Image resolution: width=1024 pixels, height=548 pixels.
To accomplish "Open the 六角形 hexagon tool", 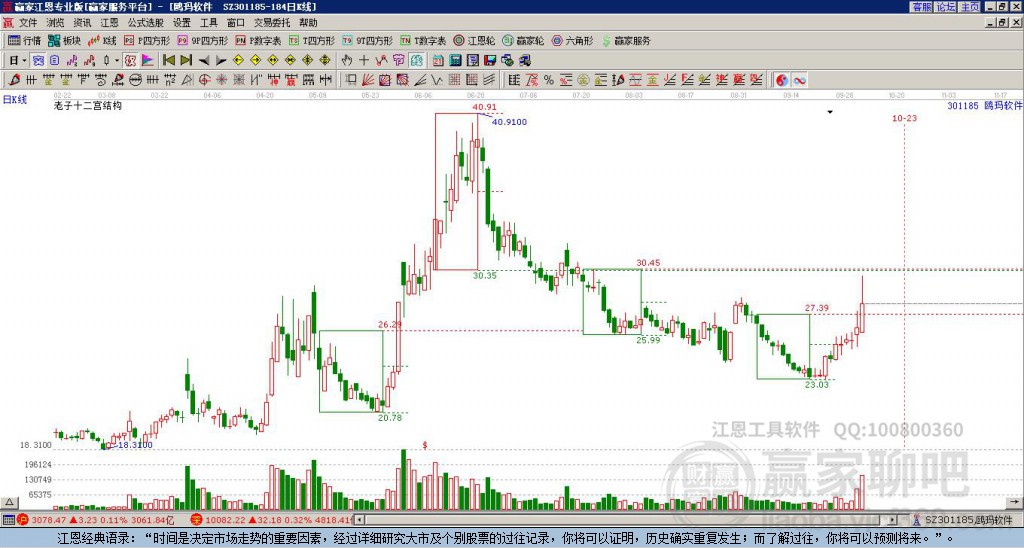I will coord(573,40).
